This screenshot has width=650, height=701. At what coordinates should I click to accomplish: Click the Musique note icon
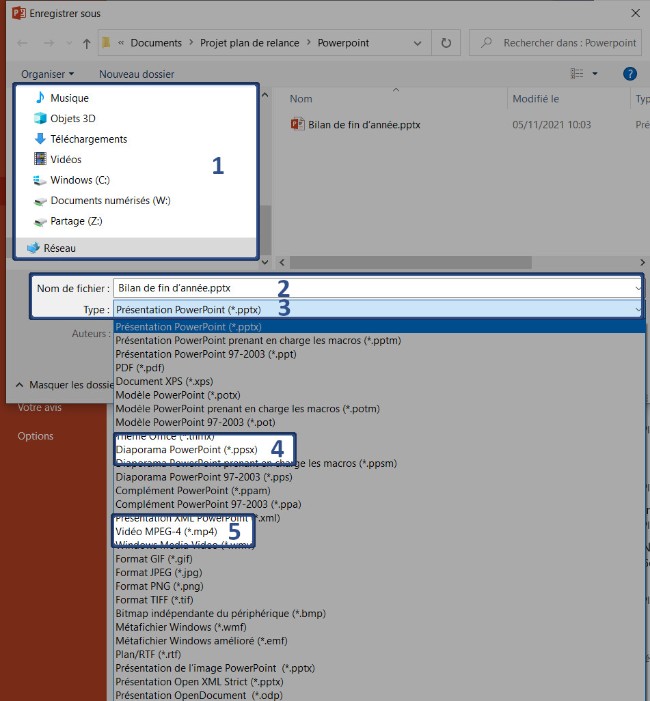[x=40, y=97]
